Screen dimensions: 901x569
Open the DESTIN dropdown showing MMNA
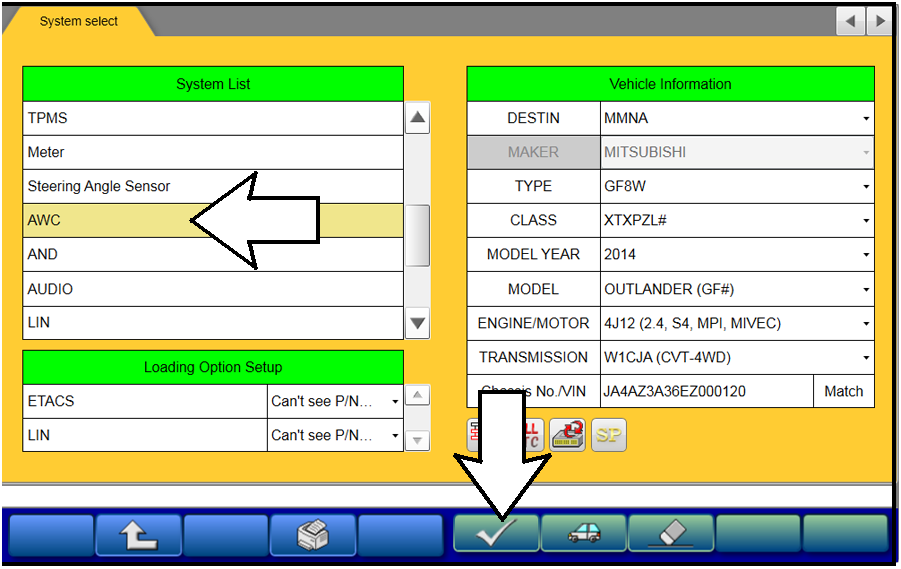[x=736, y=118]
